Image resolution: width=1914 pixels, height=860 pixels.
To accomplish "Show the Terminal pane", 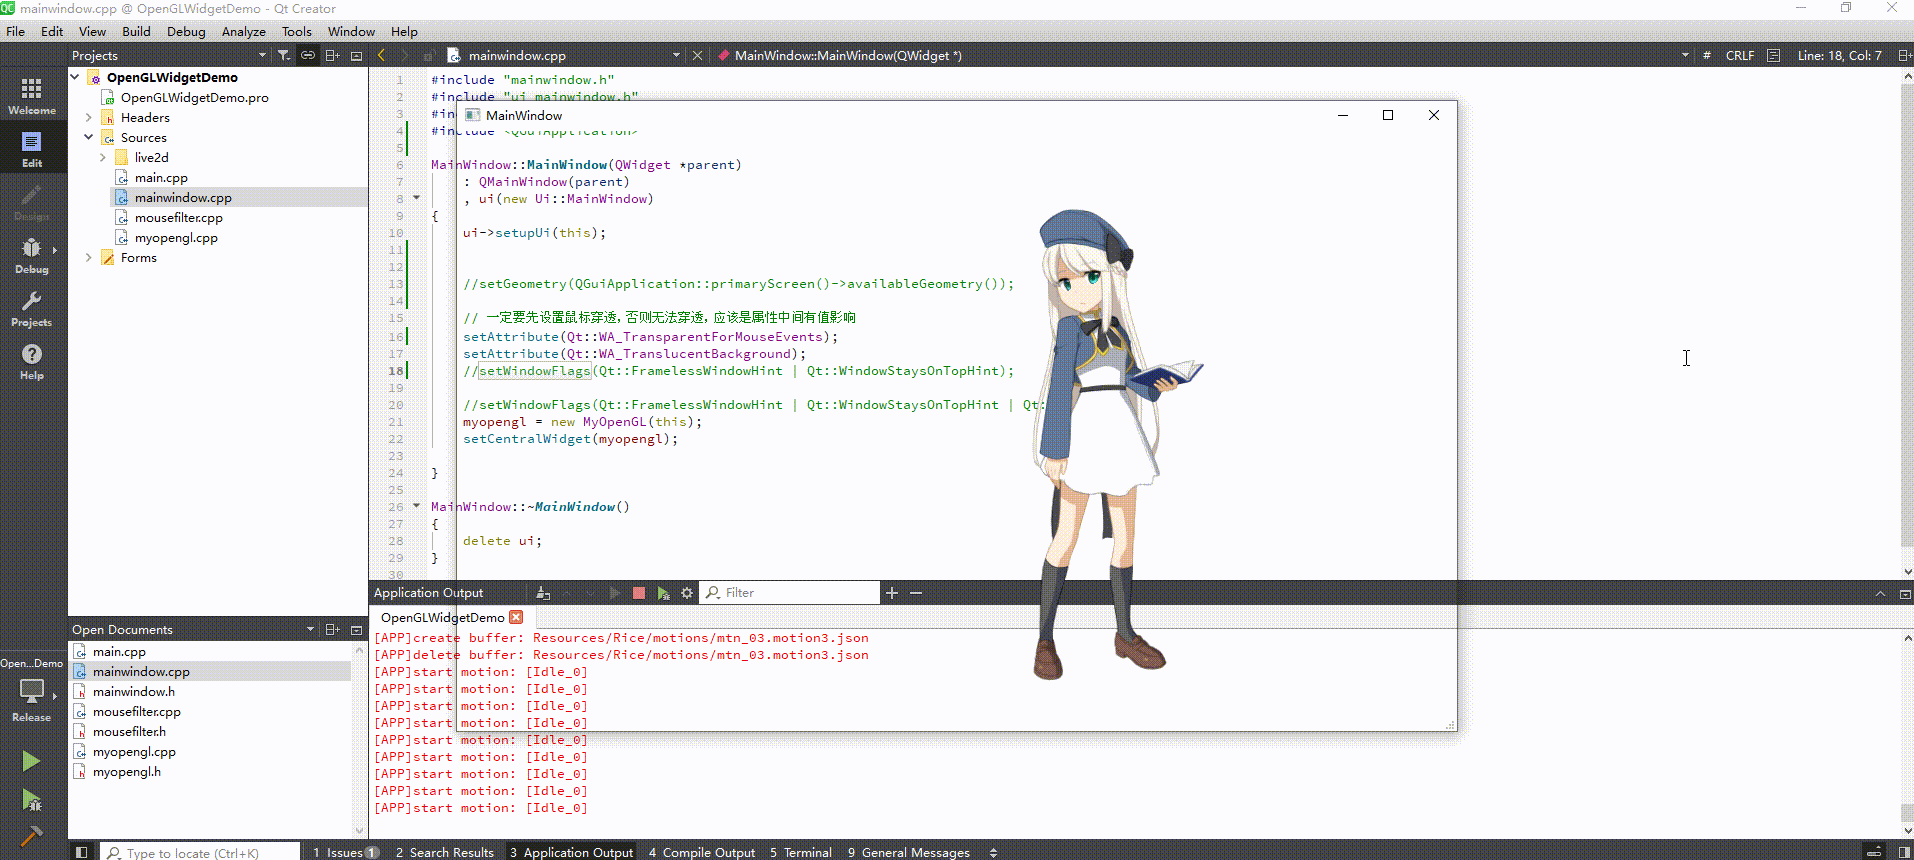I will click(801, 852).
